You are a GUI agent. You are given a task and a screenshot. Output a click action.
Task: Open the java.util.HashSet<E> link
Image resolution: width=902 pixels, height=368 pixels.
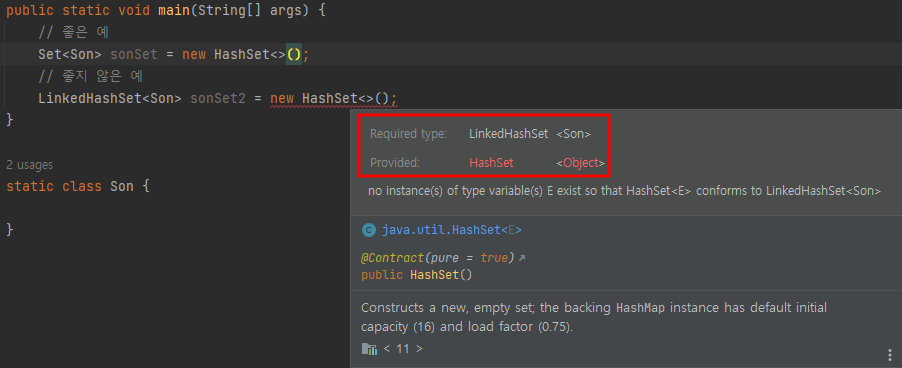click(x=452, y=231)
